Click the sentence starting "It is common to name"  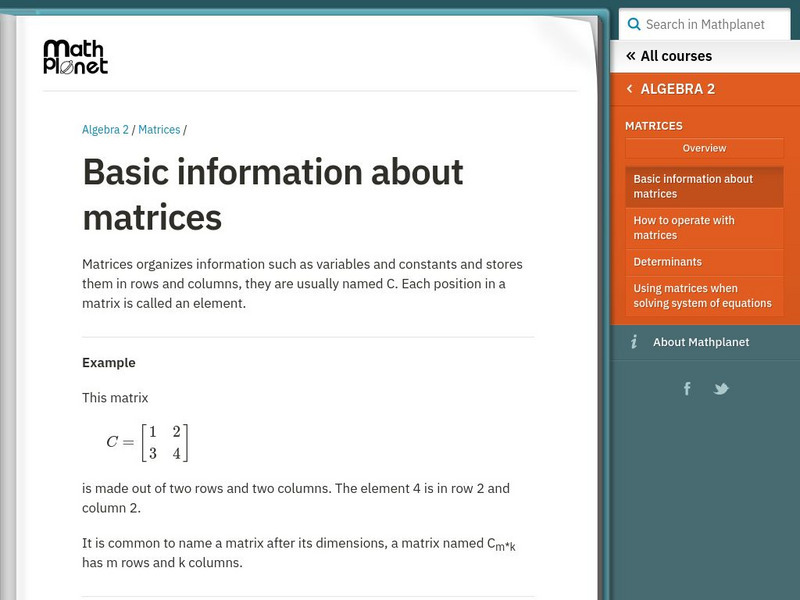298,553
